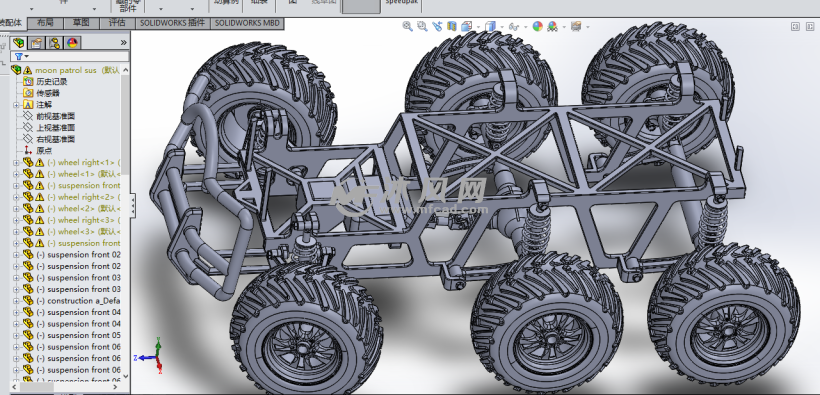Select the wheel<1> component

click(84, 174)
